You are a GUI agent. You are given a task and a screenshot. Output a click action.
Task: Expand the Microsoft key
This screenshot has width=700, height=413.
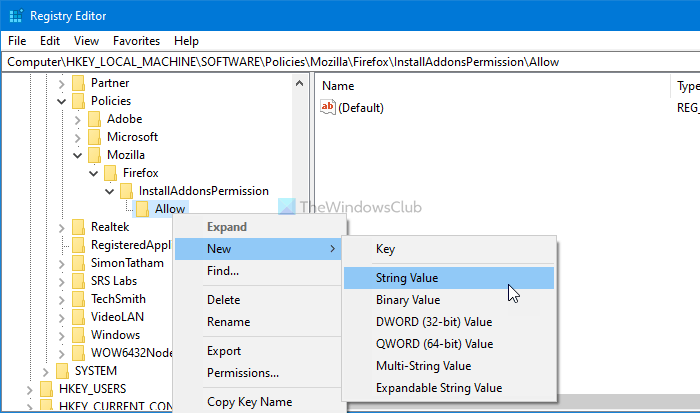78,138
